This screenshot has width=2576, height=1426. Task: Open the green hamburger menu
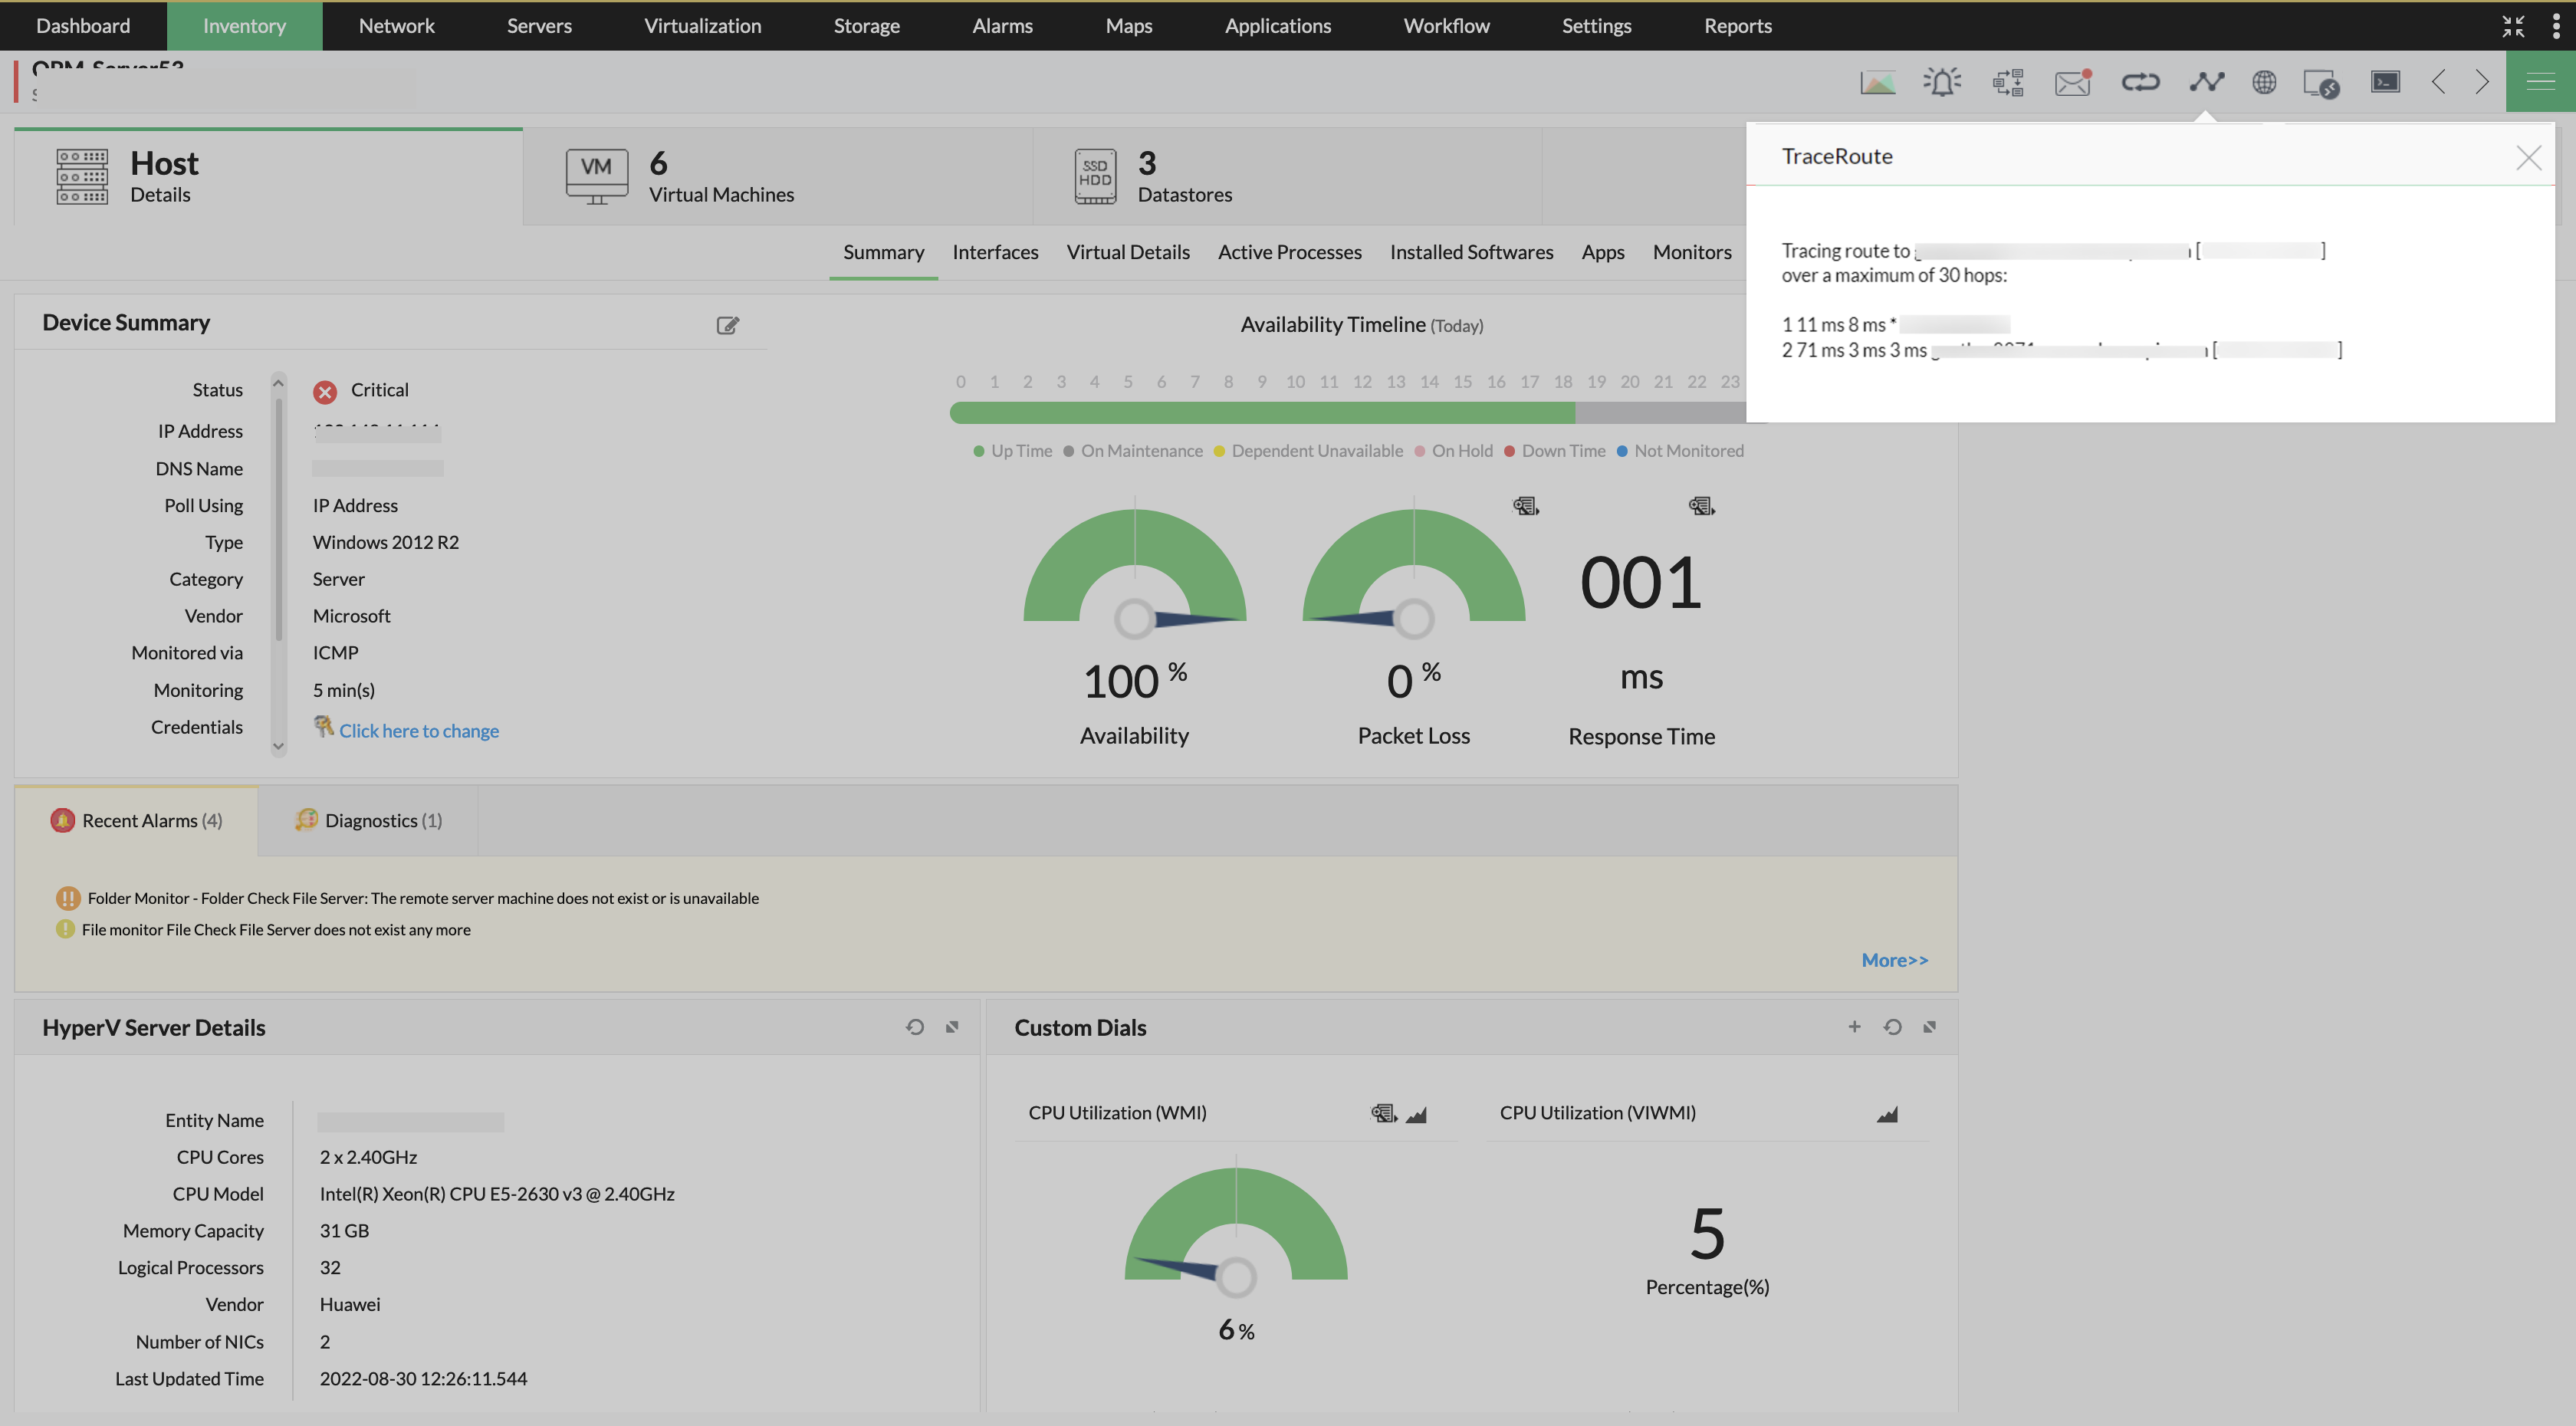pyautogui.click(x=2540, y=82)
